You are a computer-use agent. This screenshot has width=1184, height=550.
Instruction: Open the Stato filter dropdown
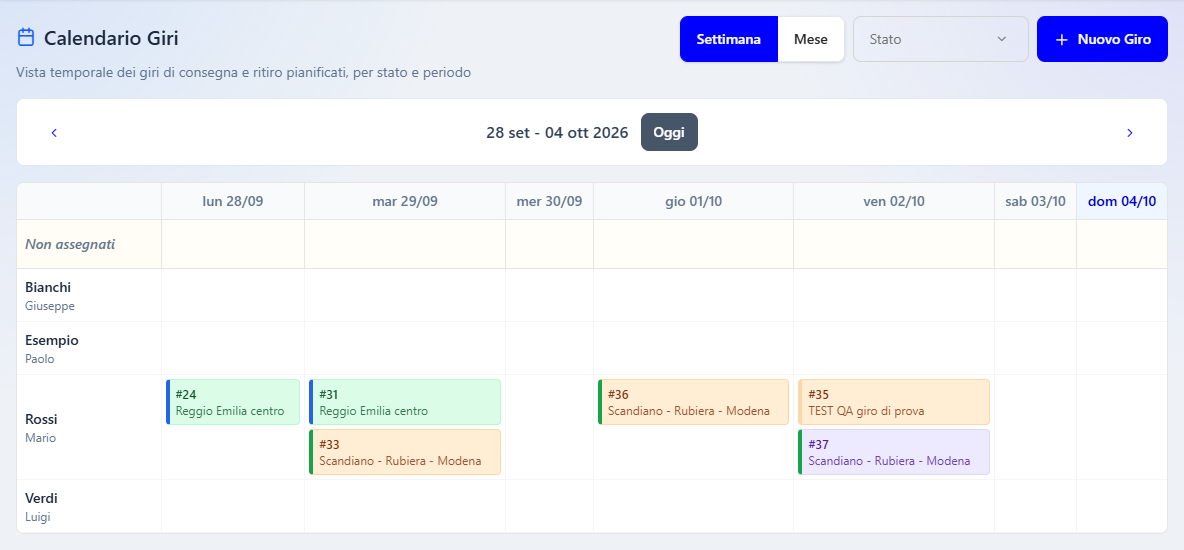click(x=941, y=39)
